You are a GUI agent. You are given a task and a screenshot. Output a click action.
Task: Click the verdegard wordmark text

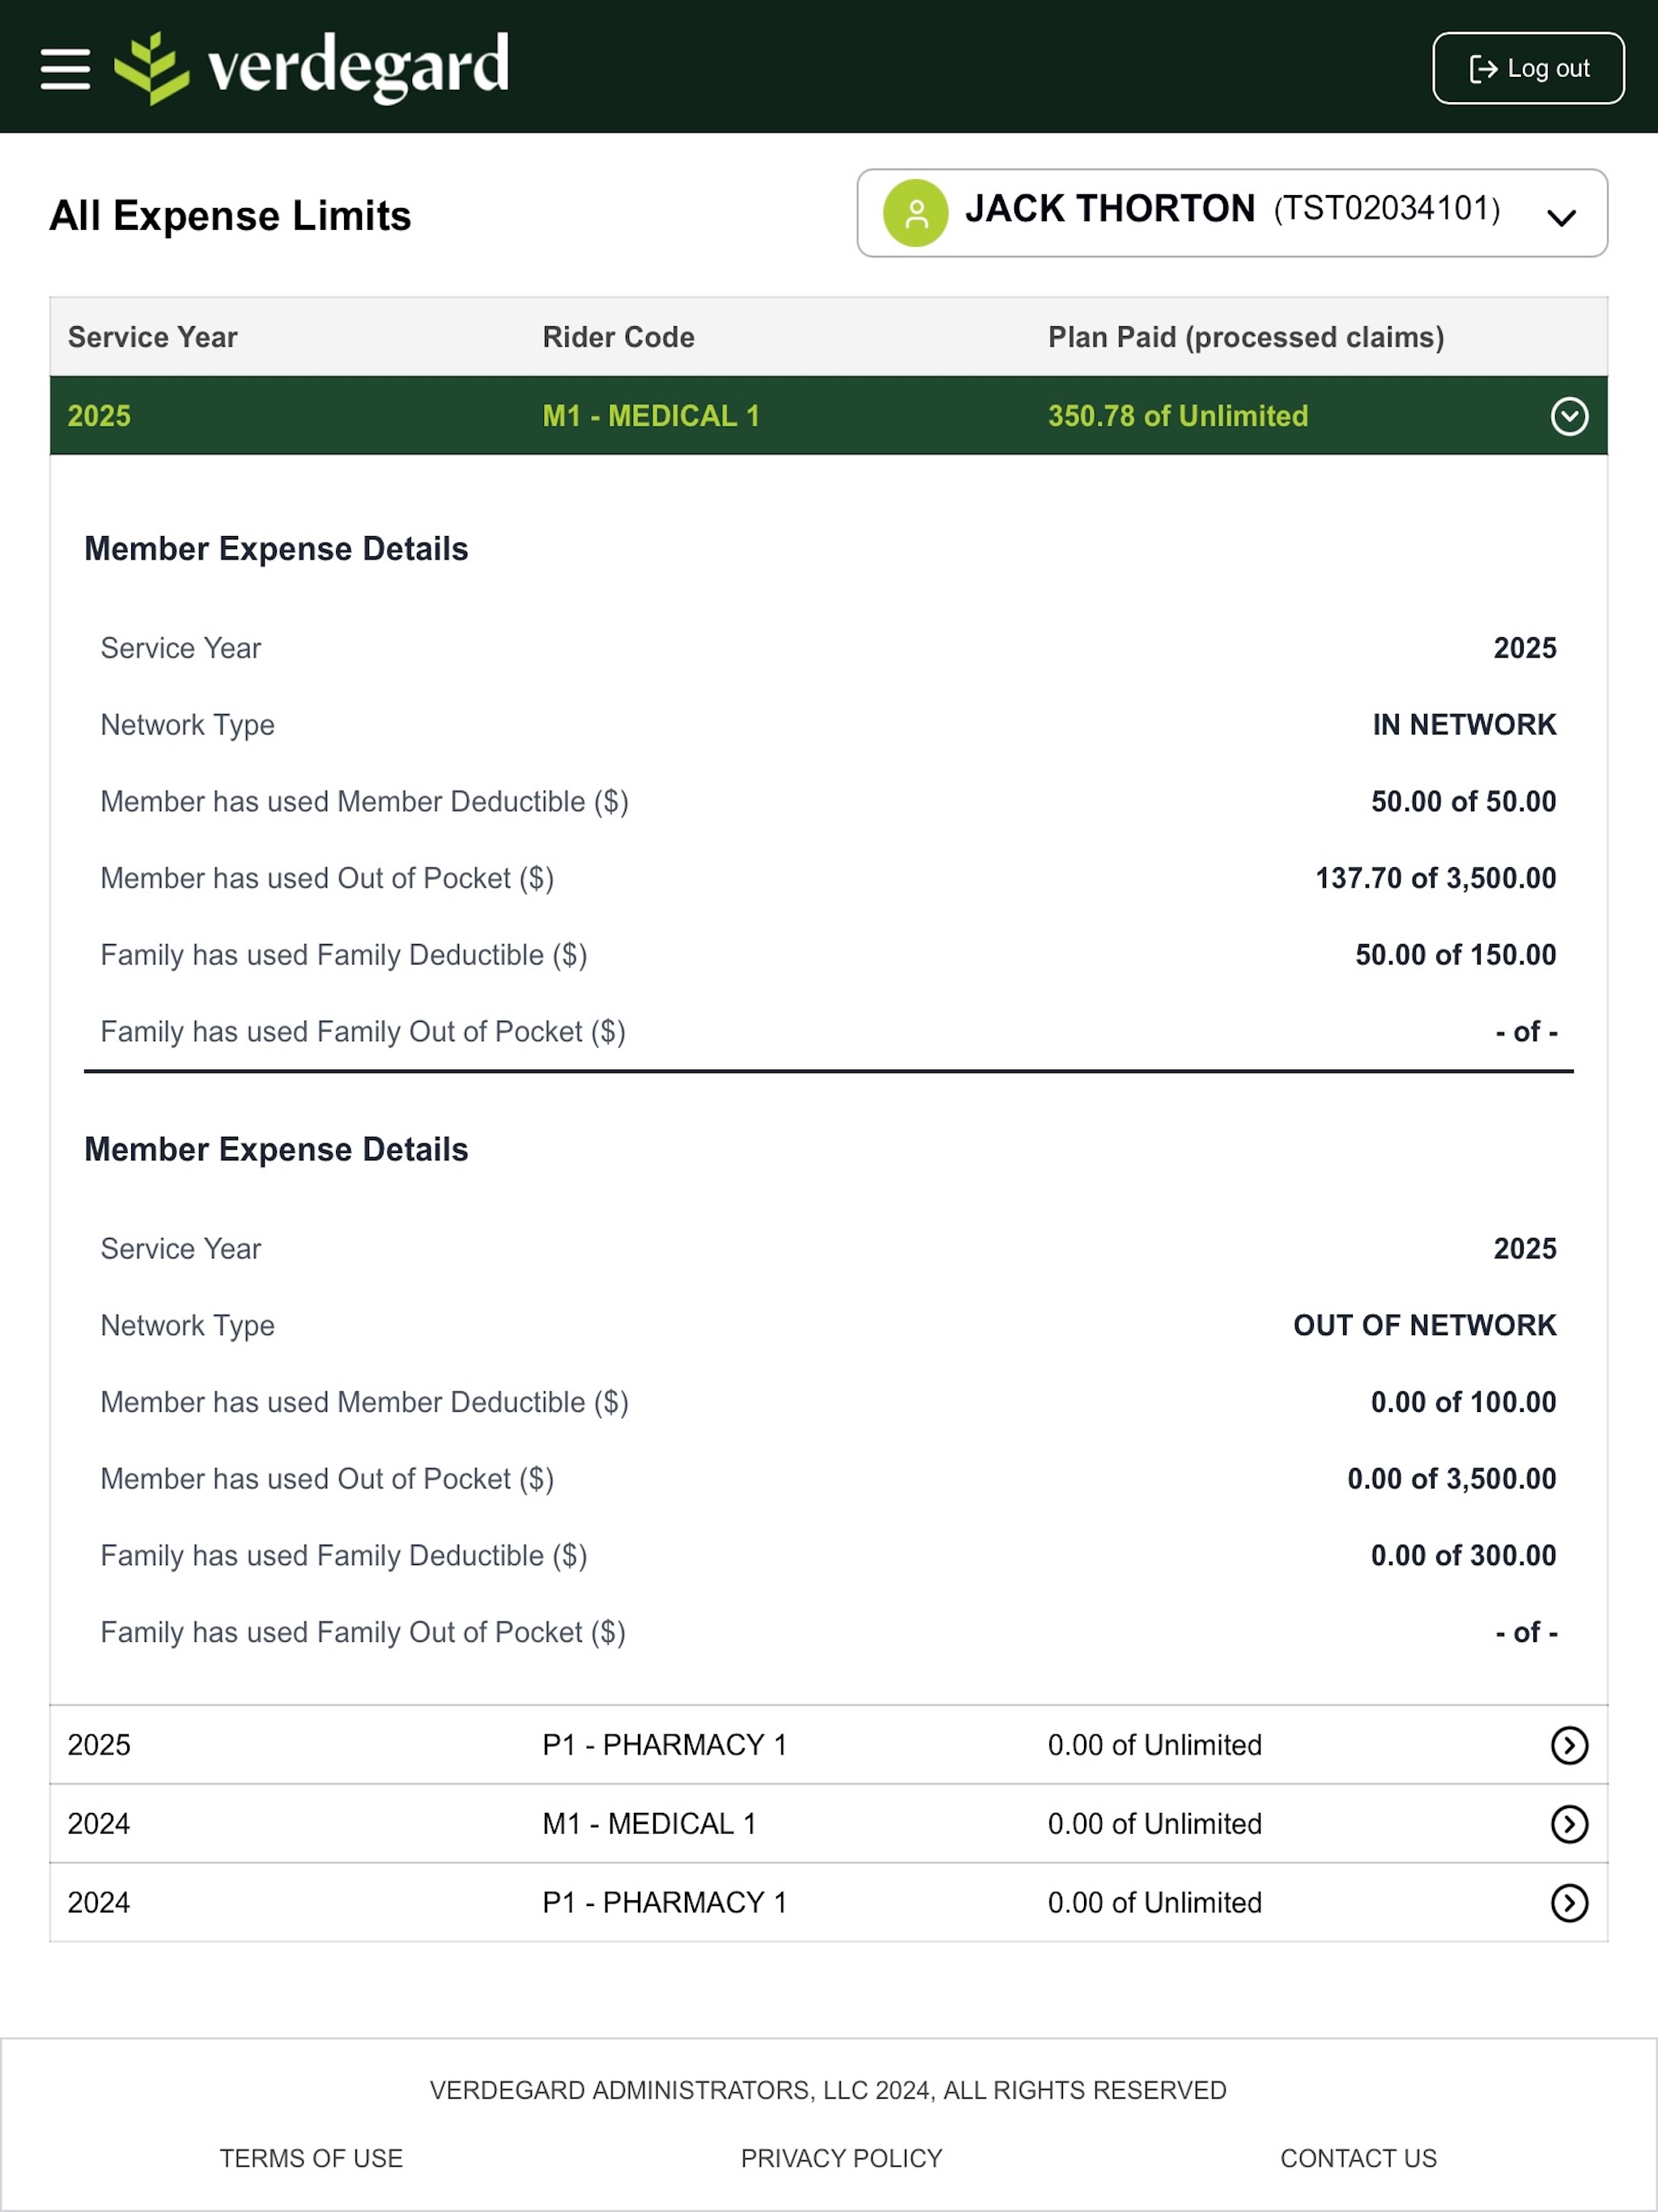click(x=358, y=66)
